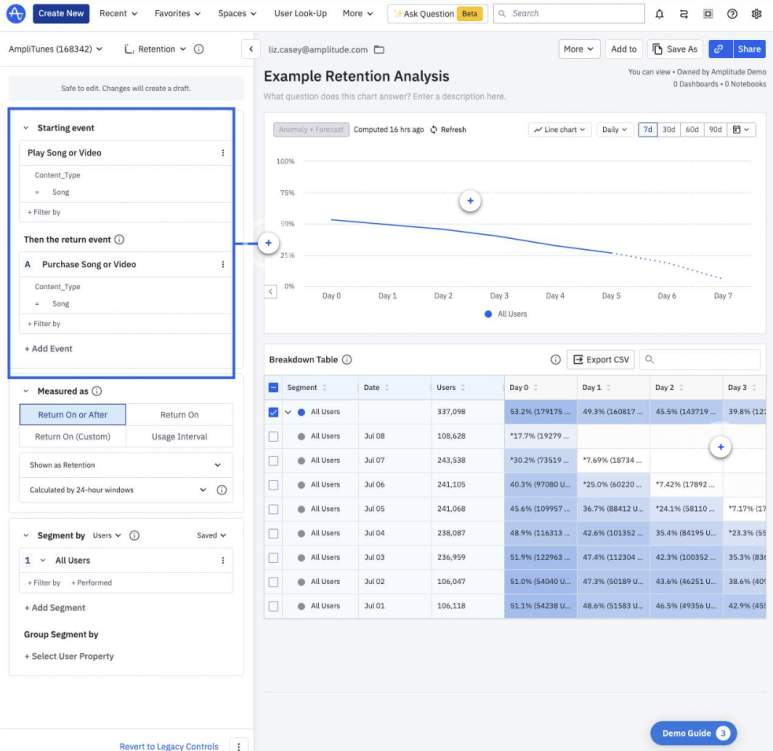This screenshot has width=773, height=751.
Task: Click info icon left of Export CSV
Action: [556, 359]
